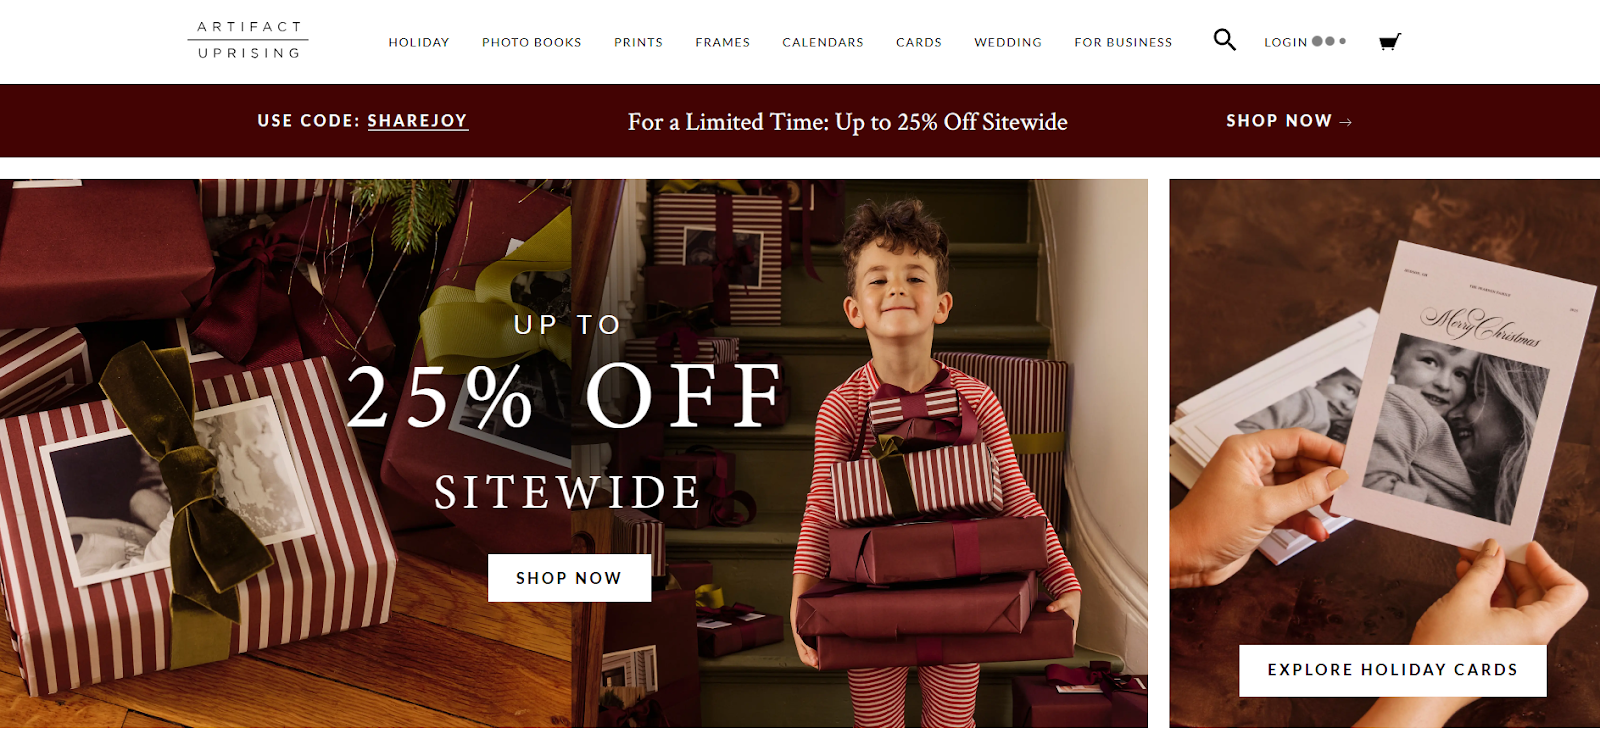This screenshot has width=1600, height=739.
Task: Expand the Calendars navigation menu
Action: coord(822,42)
